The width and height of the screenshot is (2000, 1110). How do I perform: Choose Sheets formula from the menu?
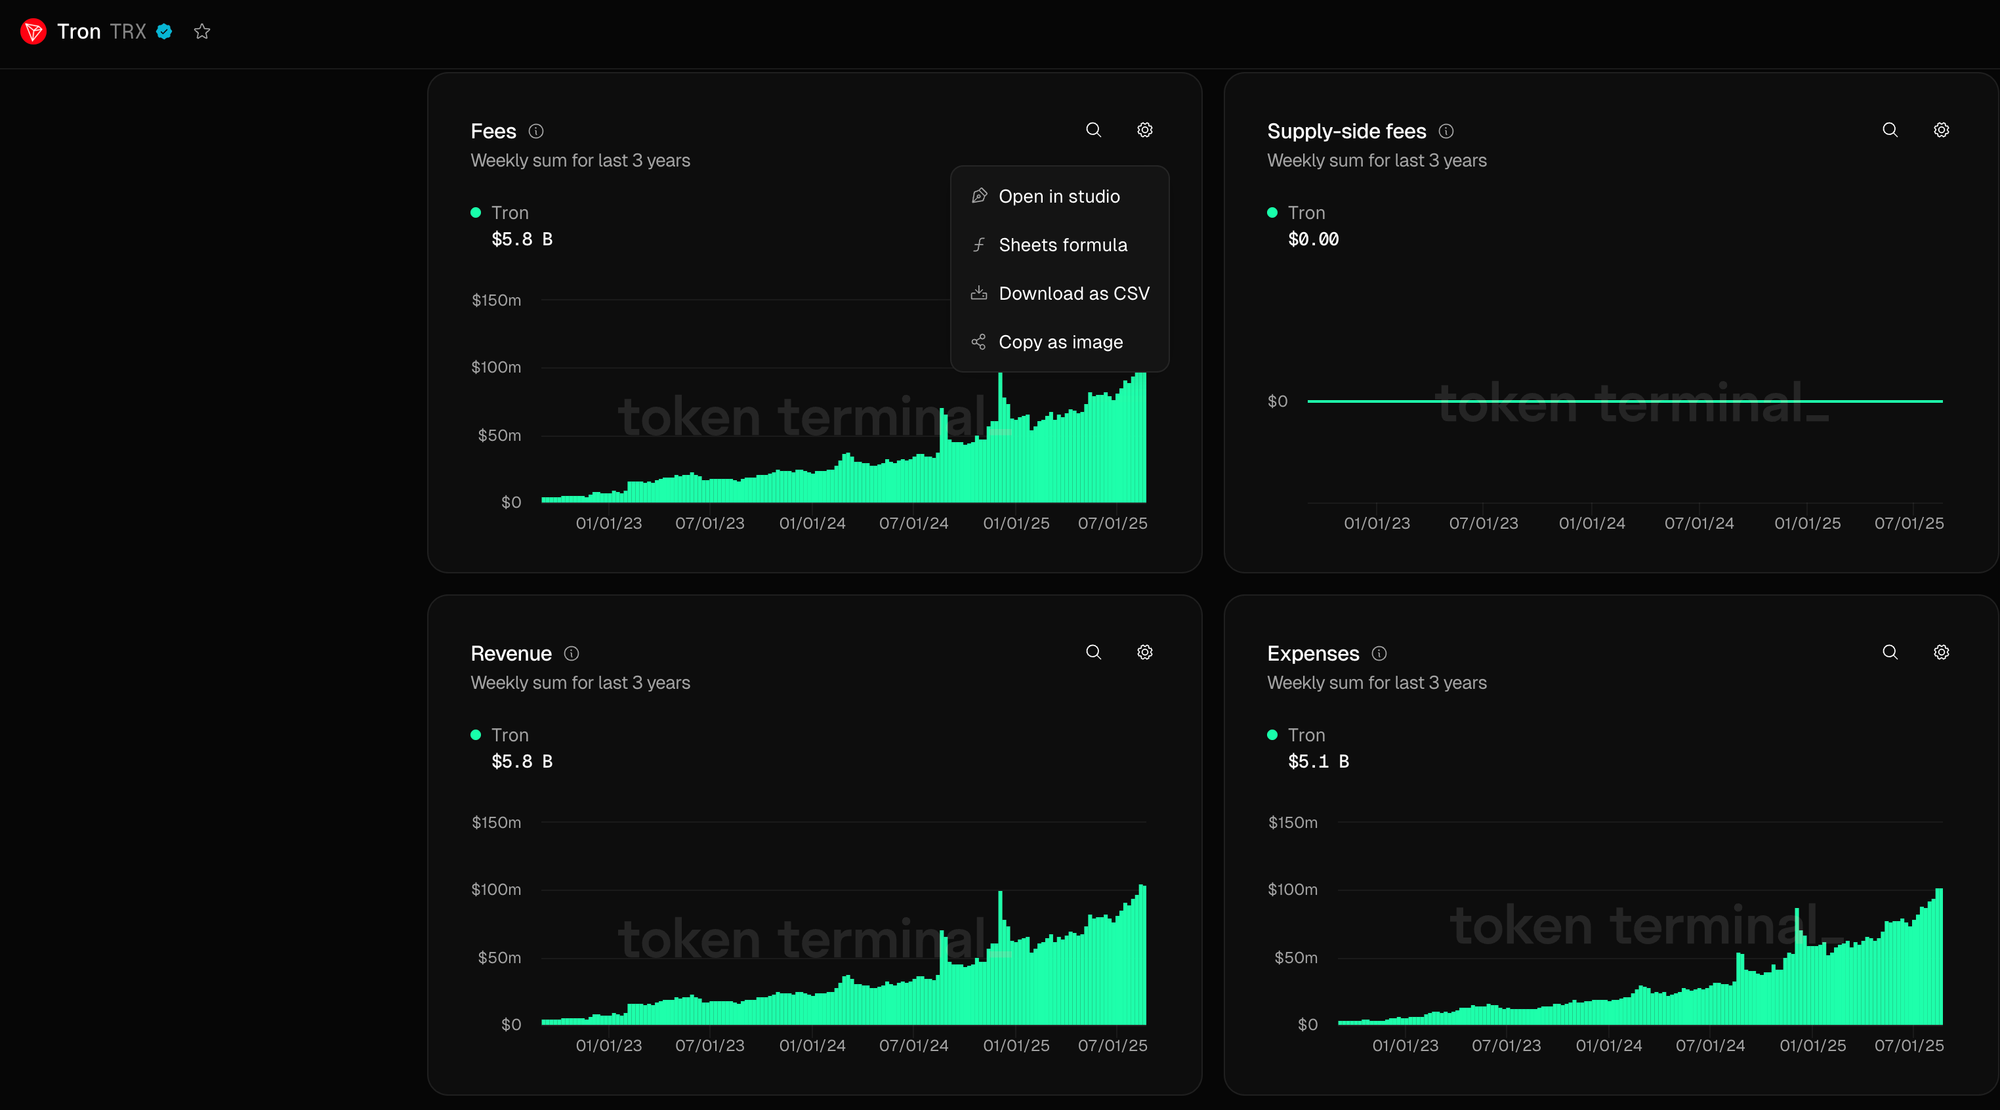[x=1062, y=245]
